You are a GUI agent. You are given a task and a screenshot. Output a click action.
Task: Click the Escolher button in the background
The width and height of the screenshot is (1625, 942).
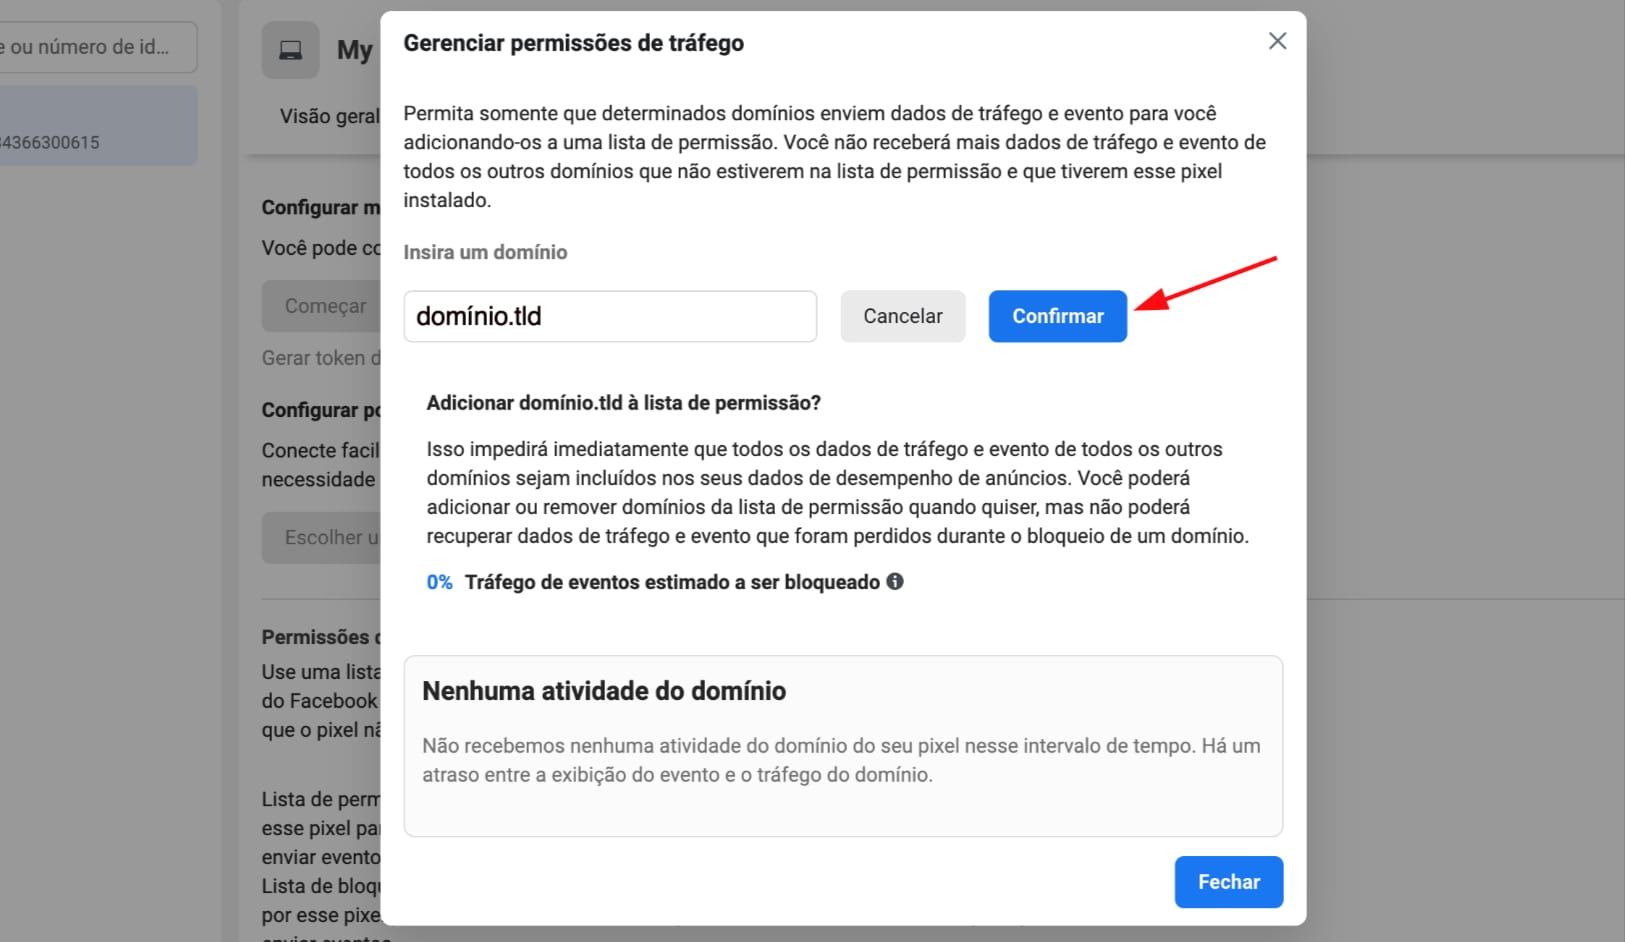323,538
